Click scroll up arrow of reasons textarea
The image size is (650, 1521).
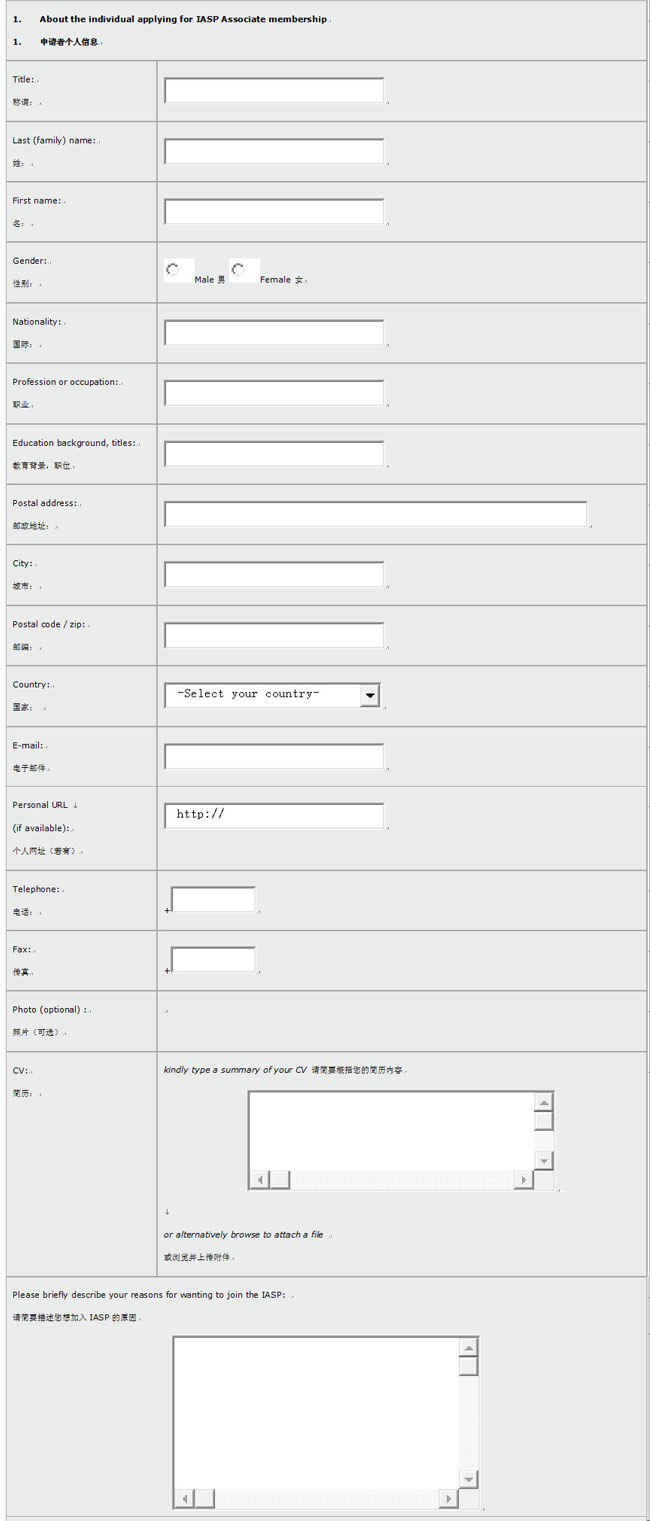(x=468, y=1347)
